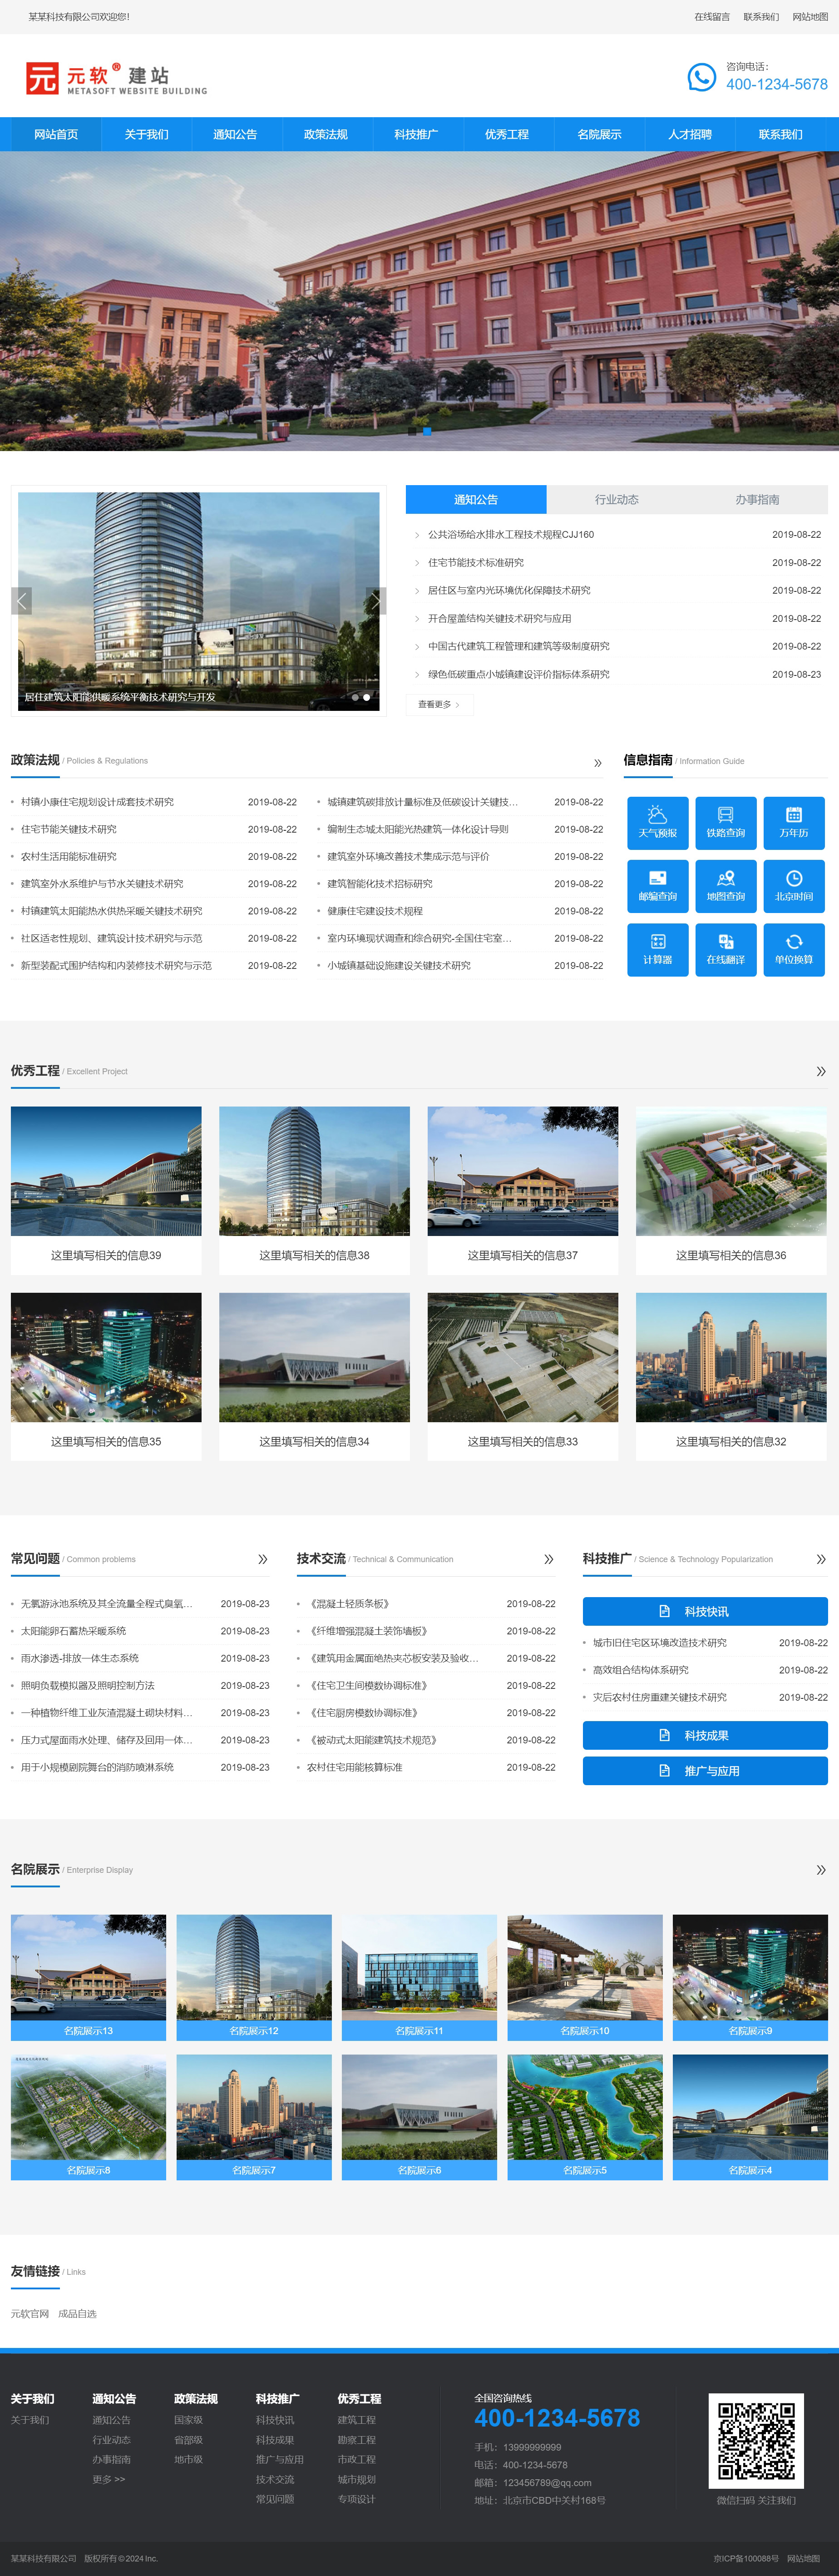
Task: Click 在线留言 in the top bar
Action: 712,17
